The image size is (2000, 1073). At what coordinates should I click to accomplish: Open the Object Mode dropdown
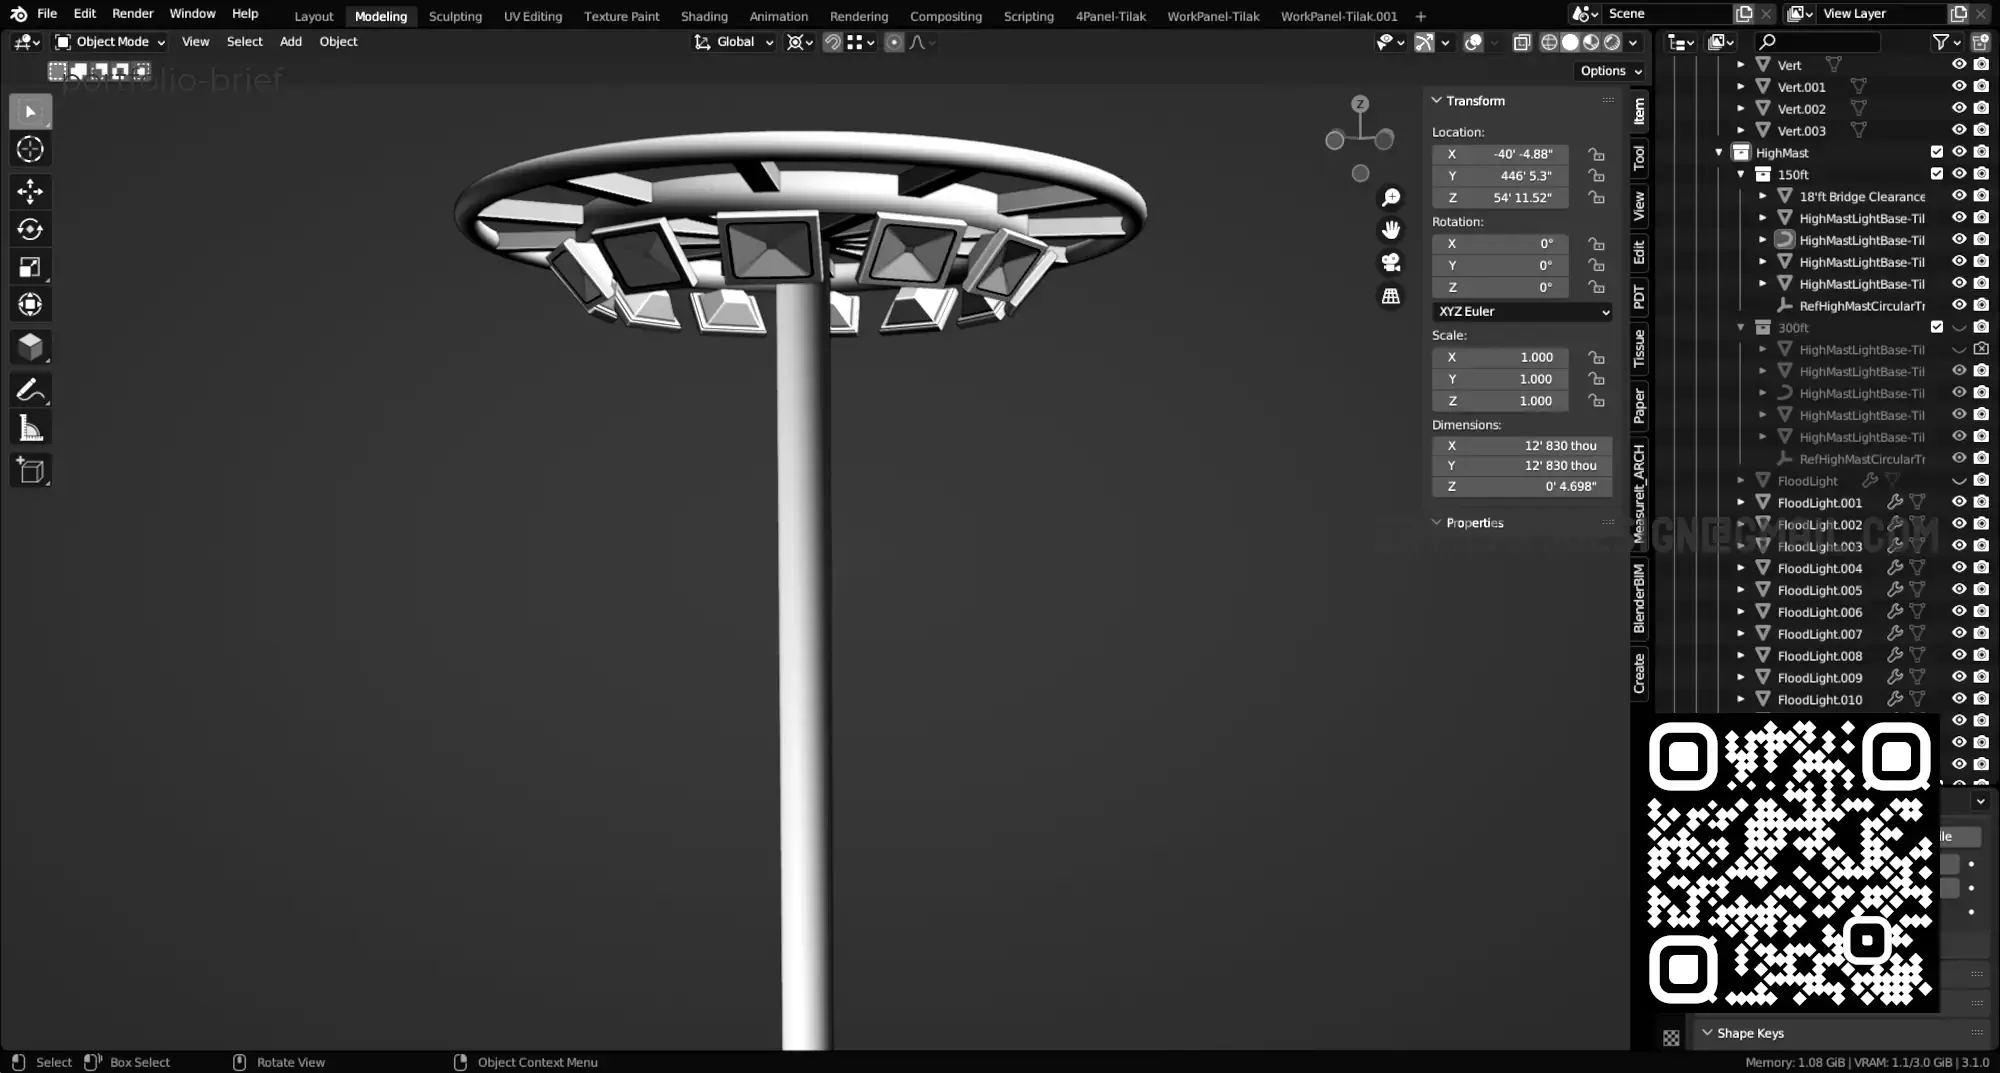(x=110, y=42)
